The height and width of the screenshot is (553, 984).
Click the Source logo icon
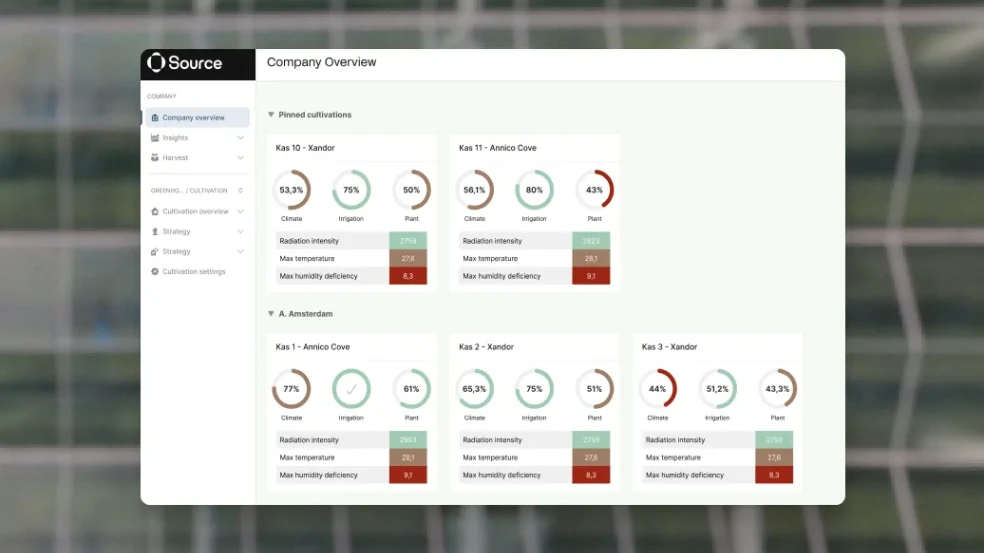pos(156,63)
